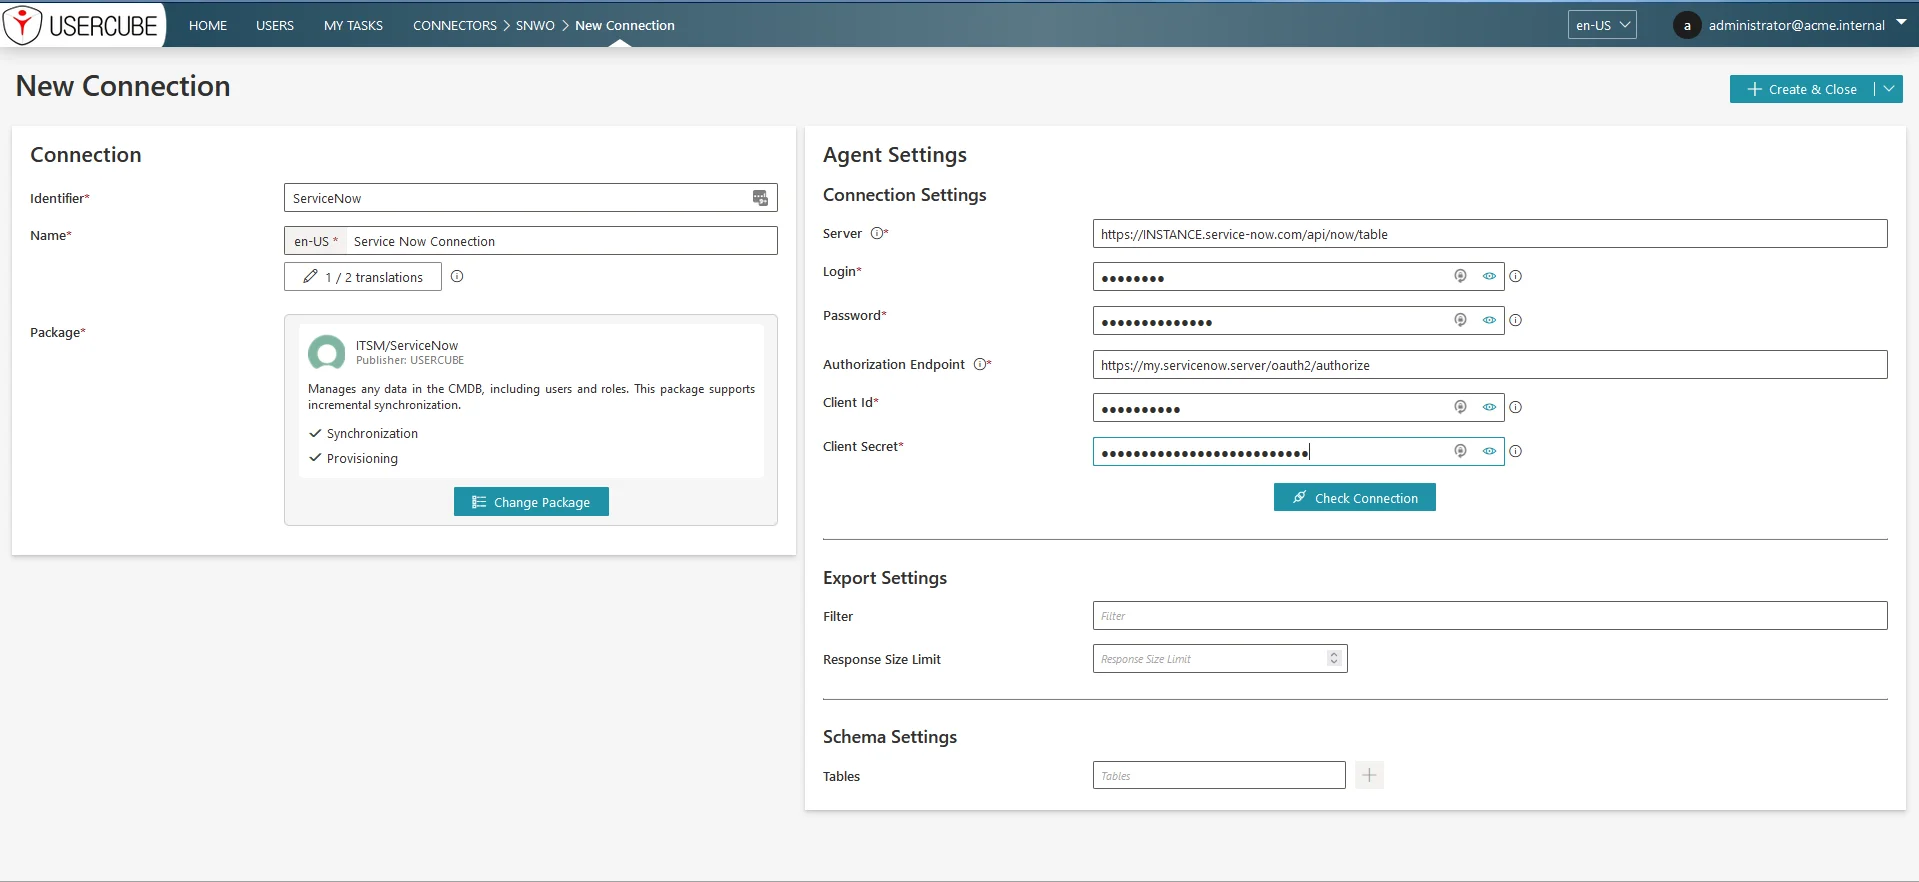Image resolution: width=1919 pixels, height=882 pixels.
Task: Click Create & Close button
Action: coord(1802,89)
